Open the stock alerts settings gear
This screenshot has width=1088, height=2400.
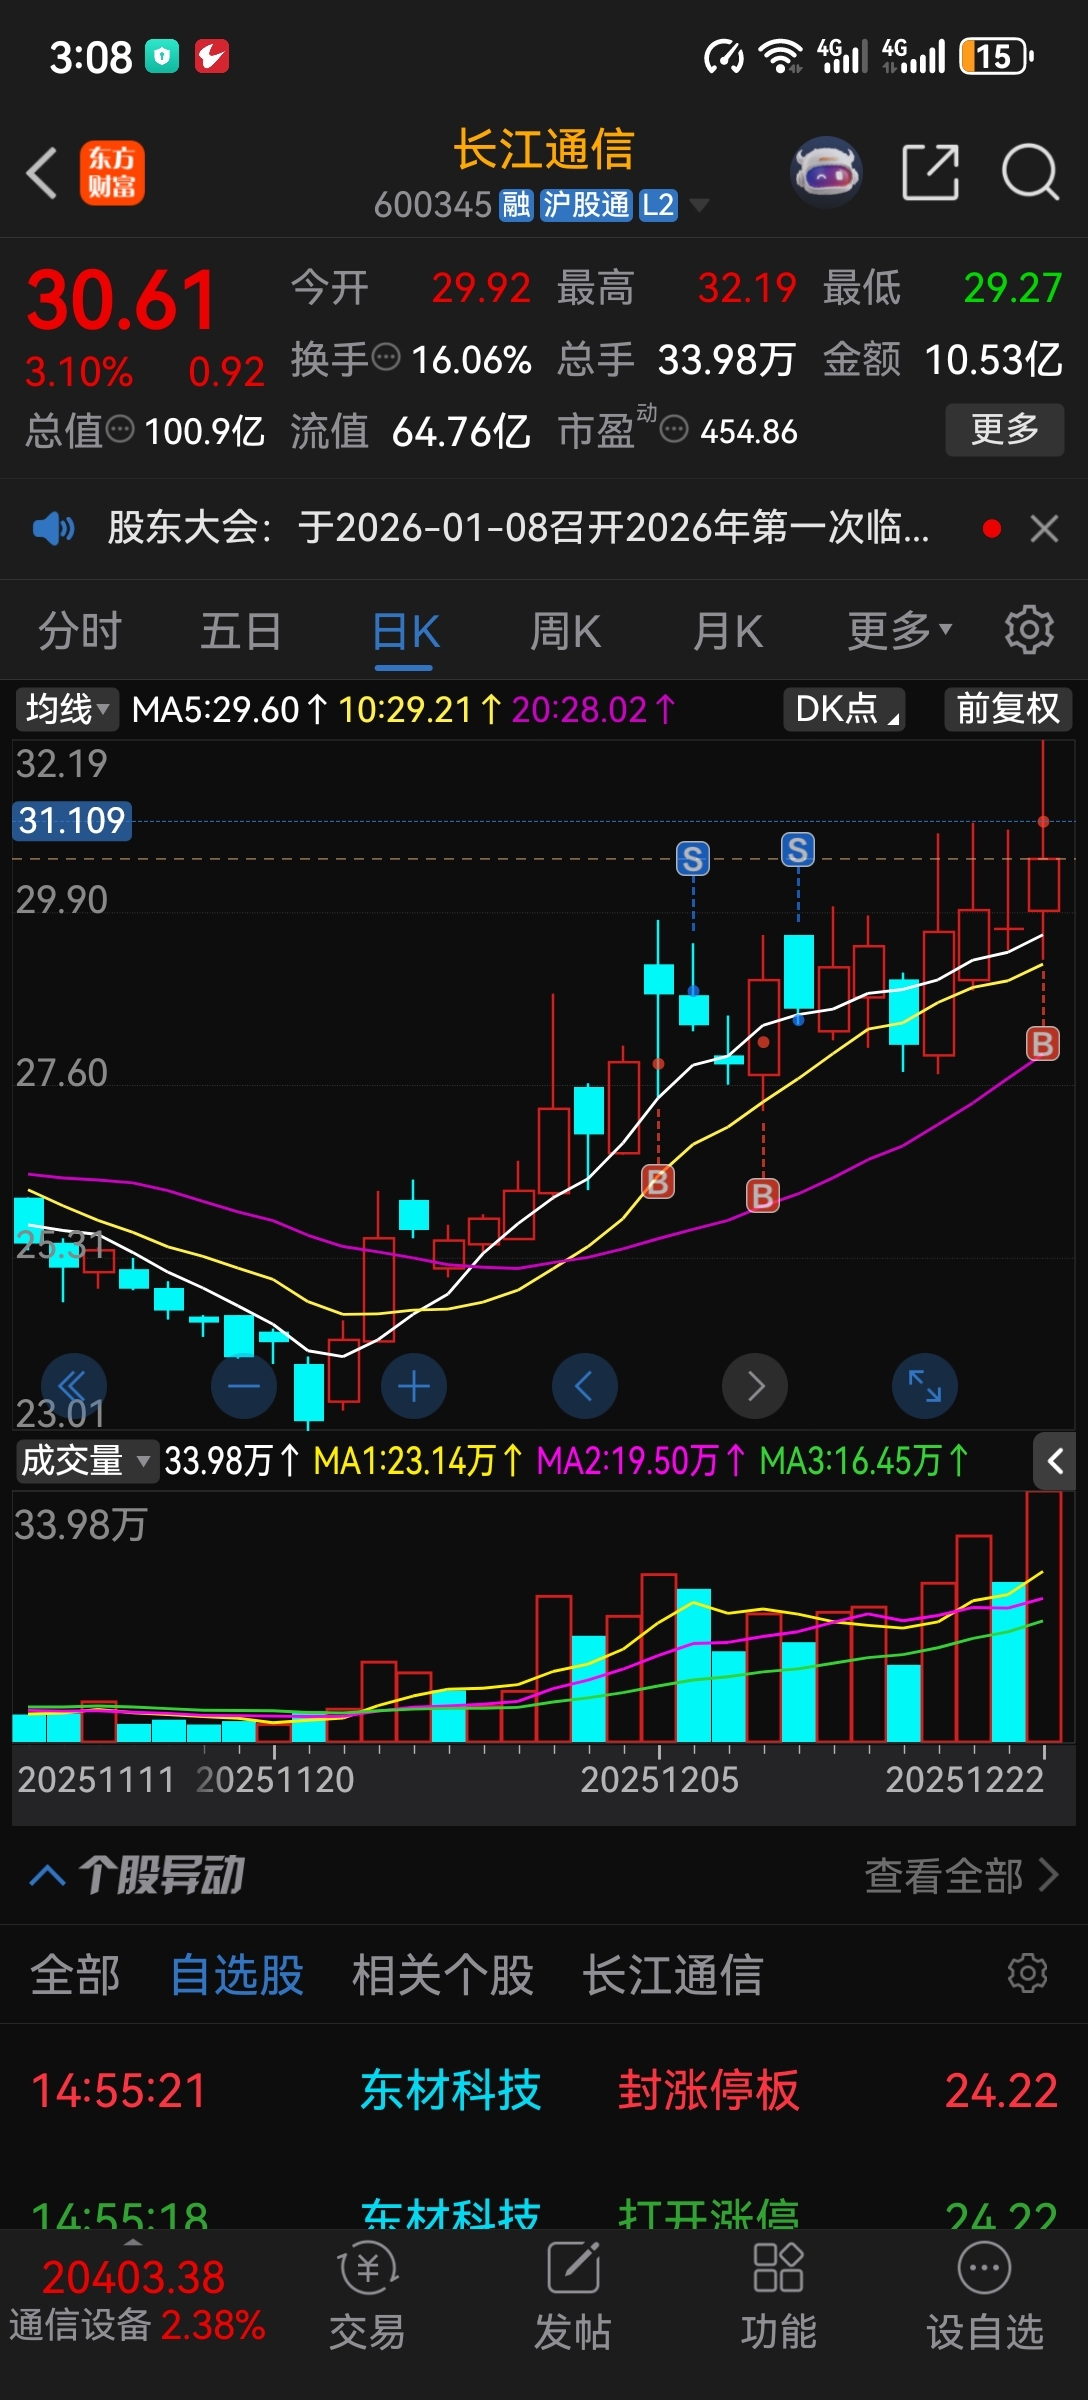click(1028, 1973)
